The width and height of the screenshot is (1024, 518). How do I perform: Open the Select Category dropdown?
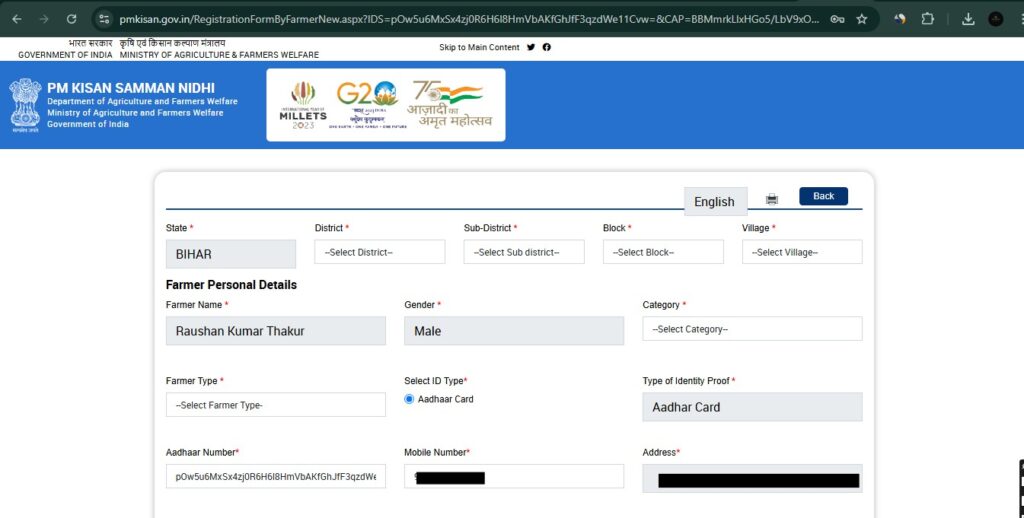click(x=751, y=329)
